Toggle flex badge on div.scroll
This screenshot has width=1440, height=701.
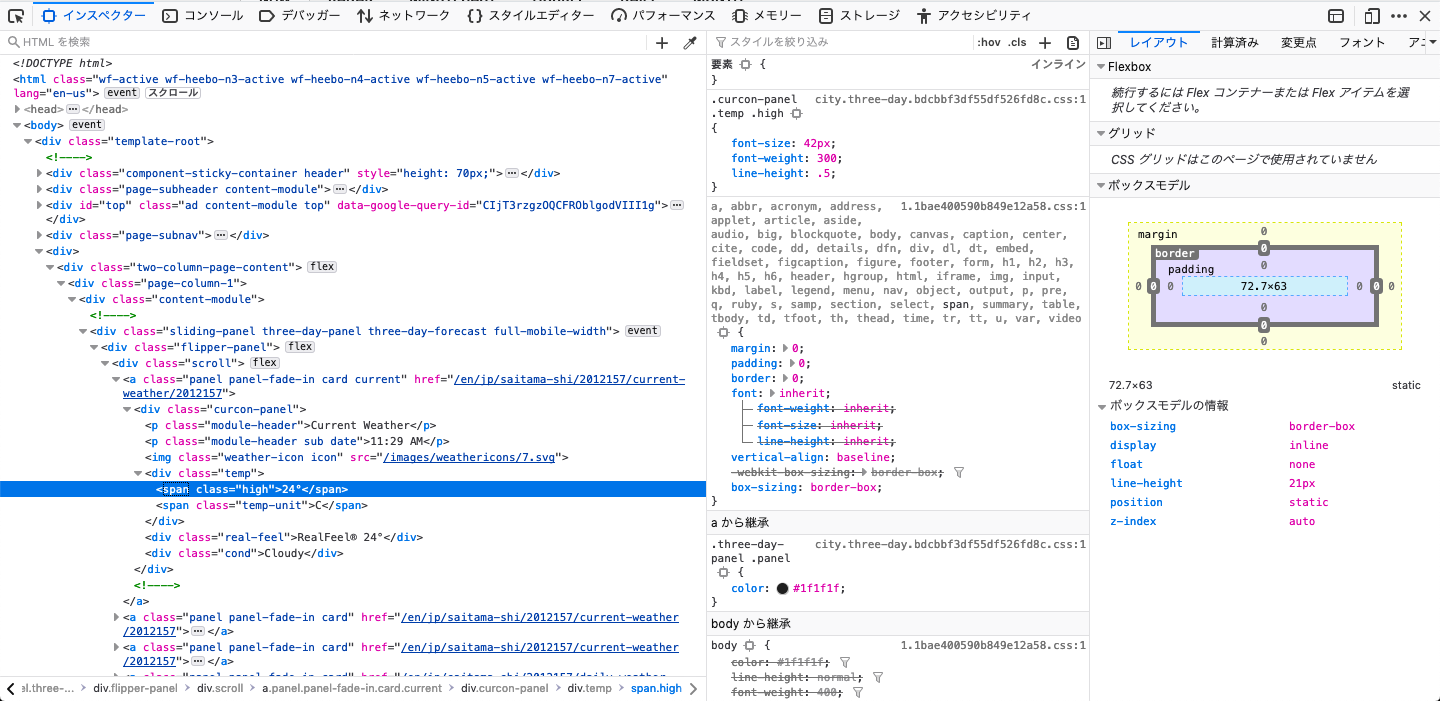(265, 363)
